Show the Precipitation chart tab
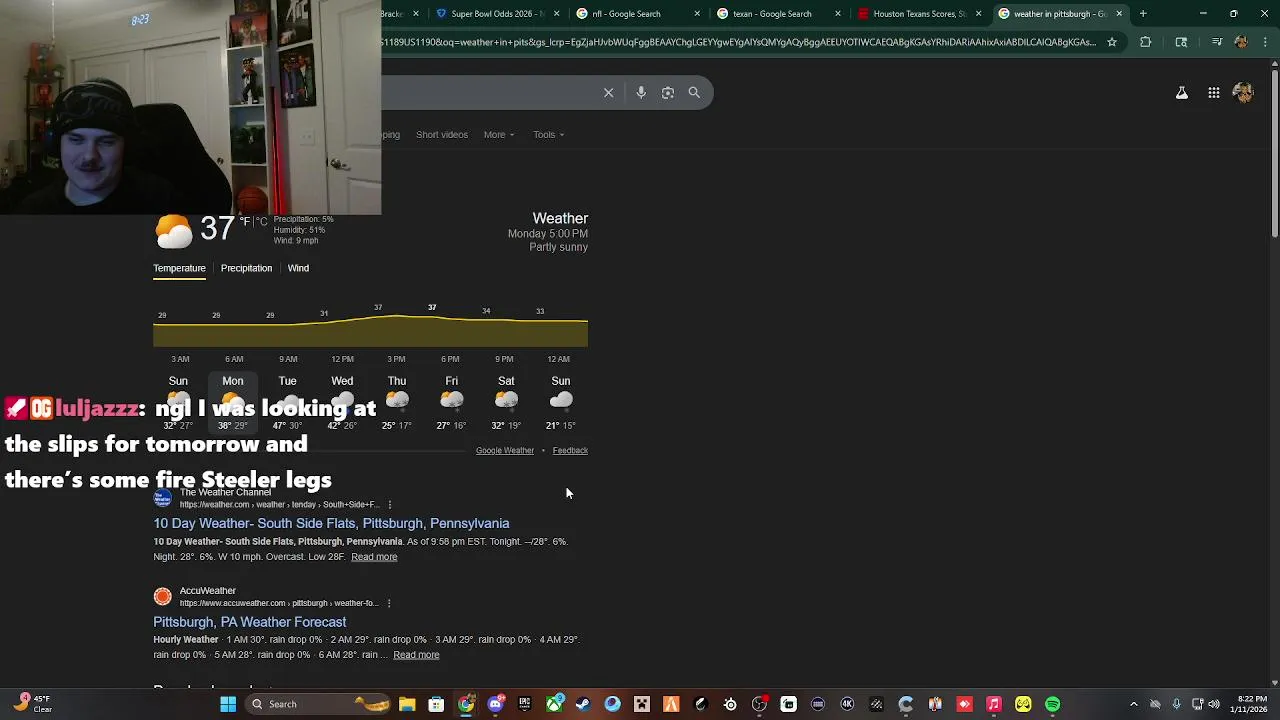The width and height of the screenshot is (1280, 720). pos(246,268)
